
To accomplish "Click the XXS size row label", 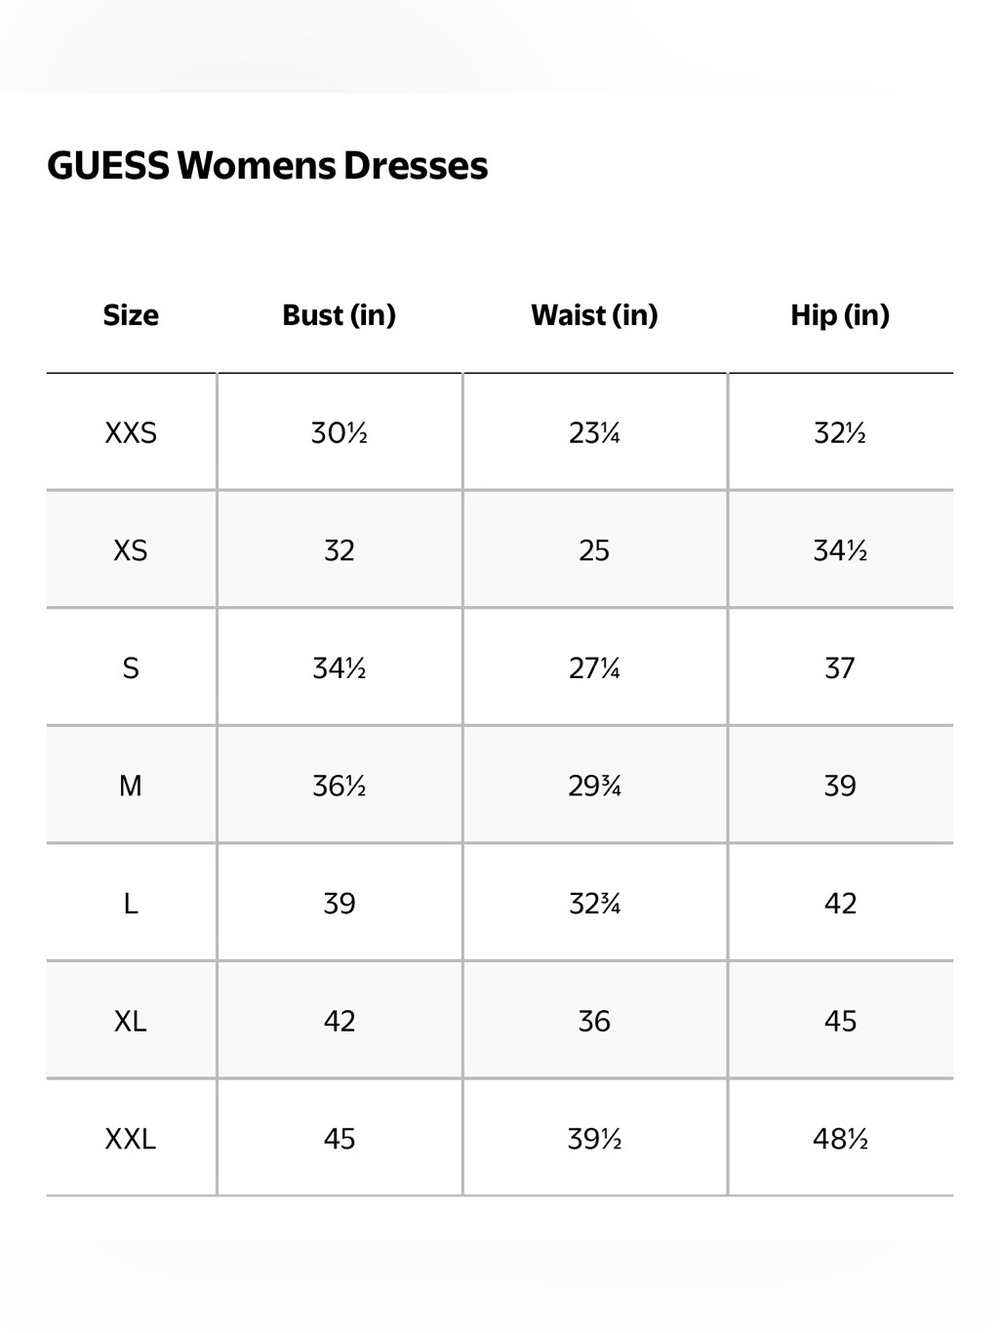I will [131, 433].
